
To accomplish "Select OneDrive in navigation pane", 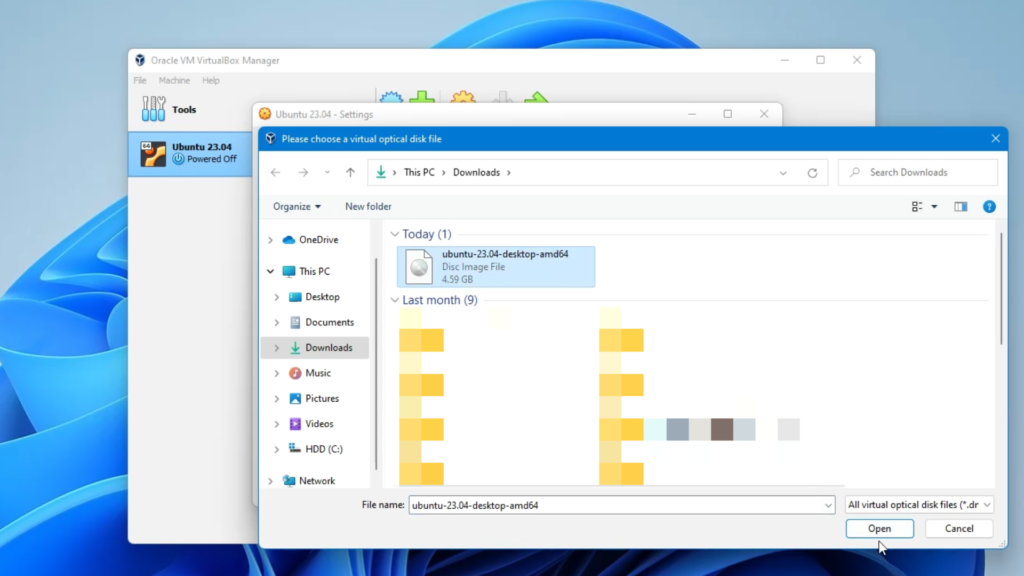I will (x=318, y=240).
